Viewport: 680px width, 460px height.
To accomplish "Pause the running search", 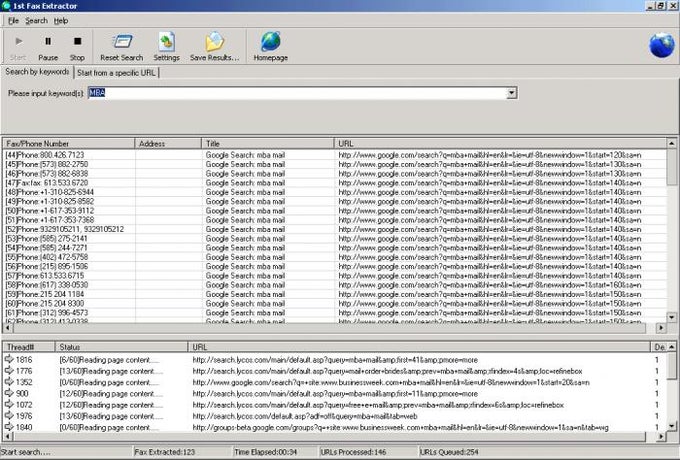I will [x=48, y=47].
